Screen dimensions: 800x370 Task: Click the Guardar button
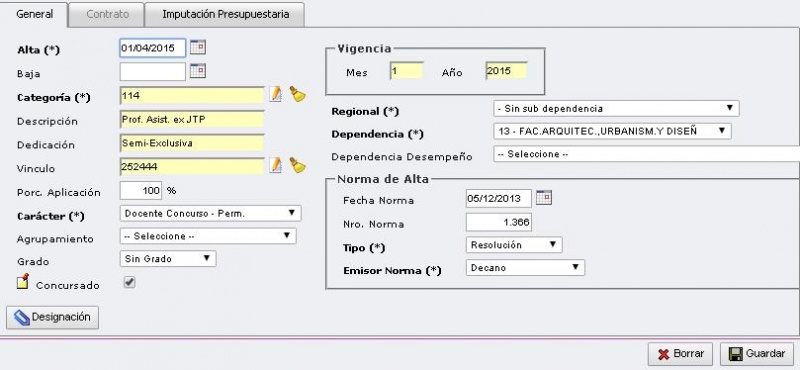tap(757, 354)
